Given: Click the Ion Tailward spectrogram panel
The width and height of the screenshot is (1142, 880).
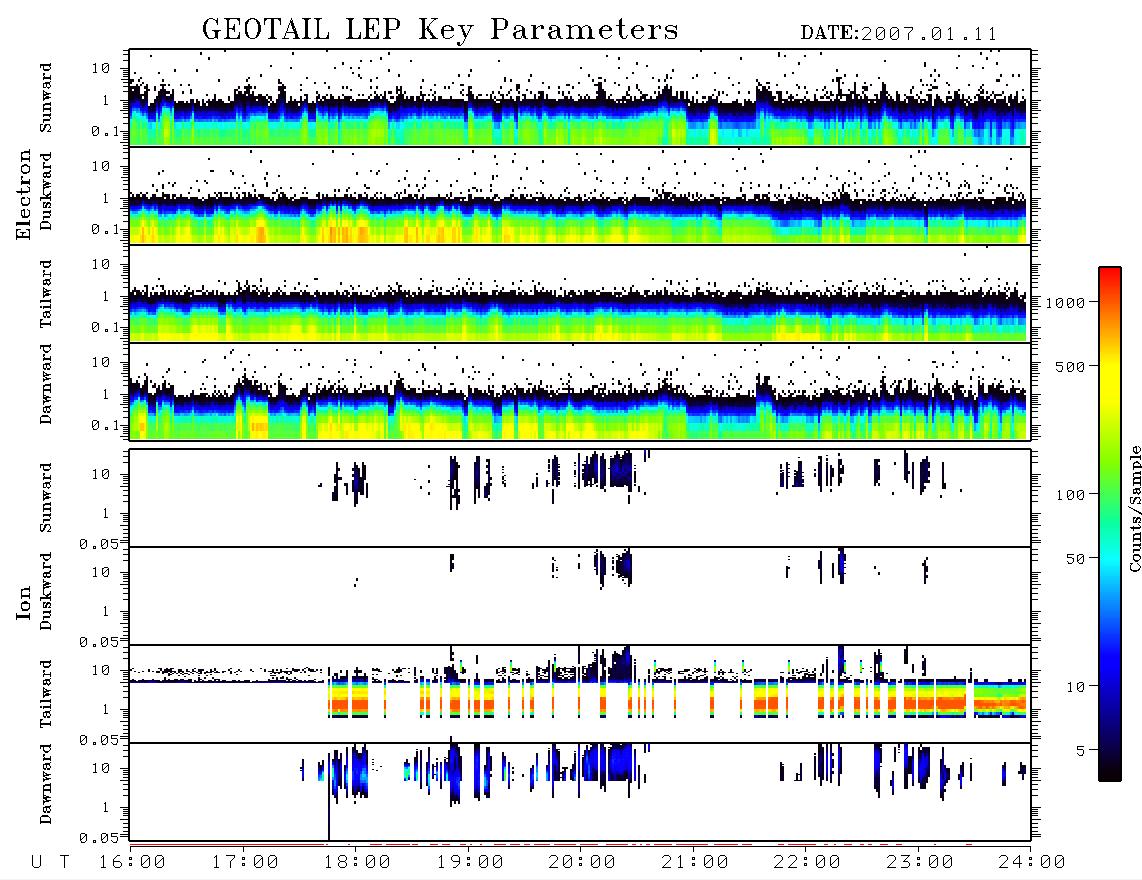Looking at the screenshot, I should point(580,694).
